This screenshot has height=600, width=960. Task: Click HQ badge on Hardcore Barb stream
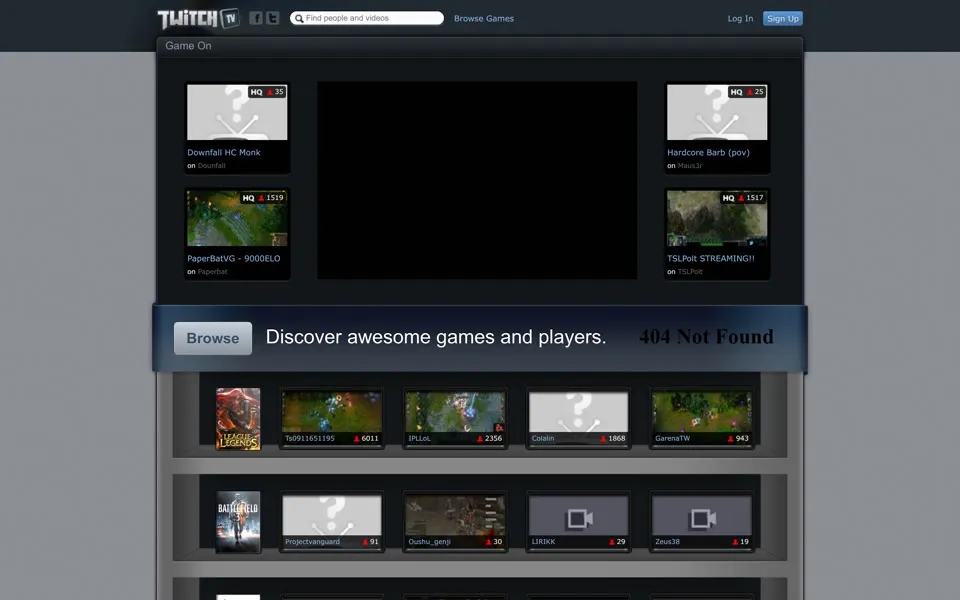737,92
